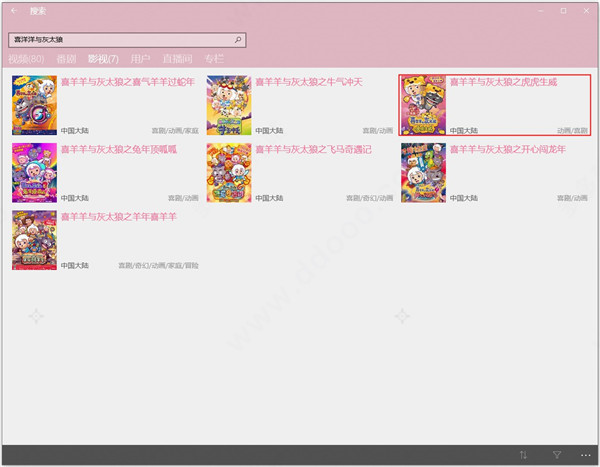The width and height of the screenshot is (600, 467).
Task: Open the 专栏 tab
Action: point(214,59)
